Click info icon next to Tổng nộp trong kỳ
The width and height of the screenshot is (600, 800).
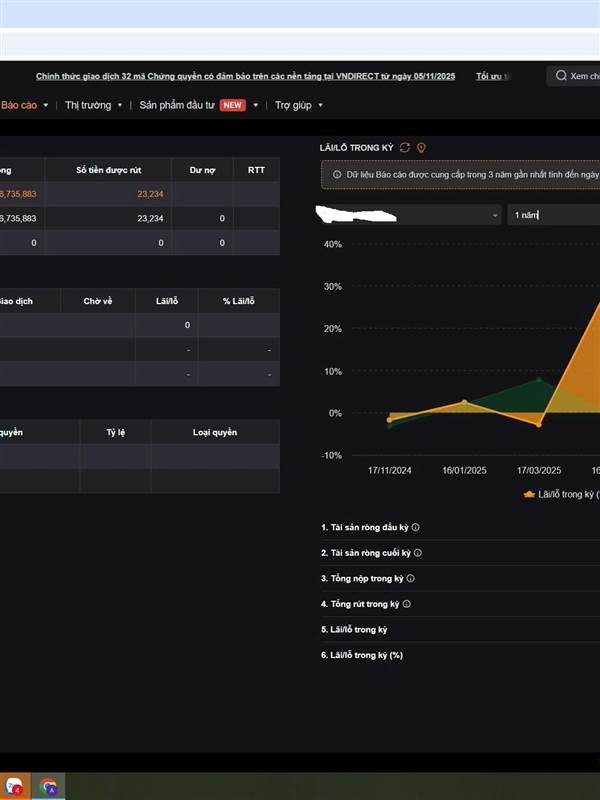click(411, 578)
